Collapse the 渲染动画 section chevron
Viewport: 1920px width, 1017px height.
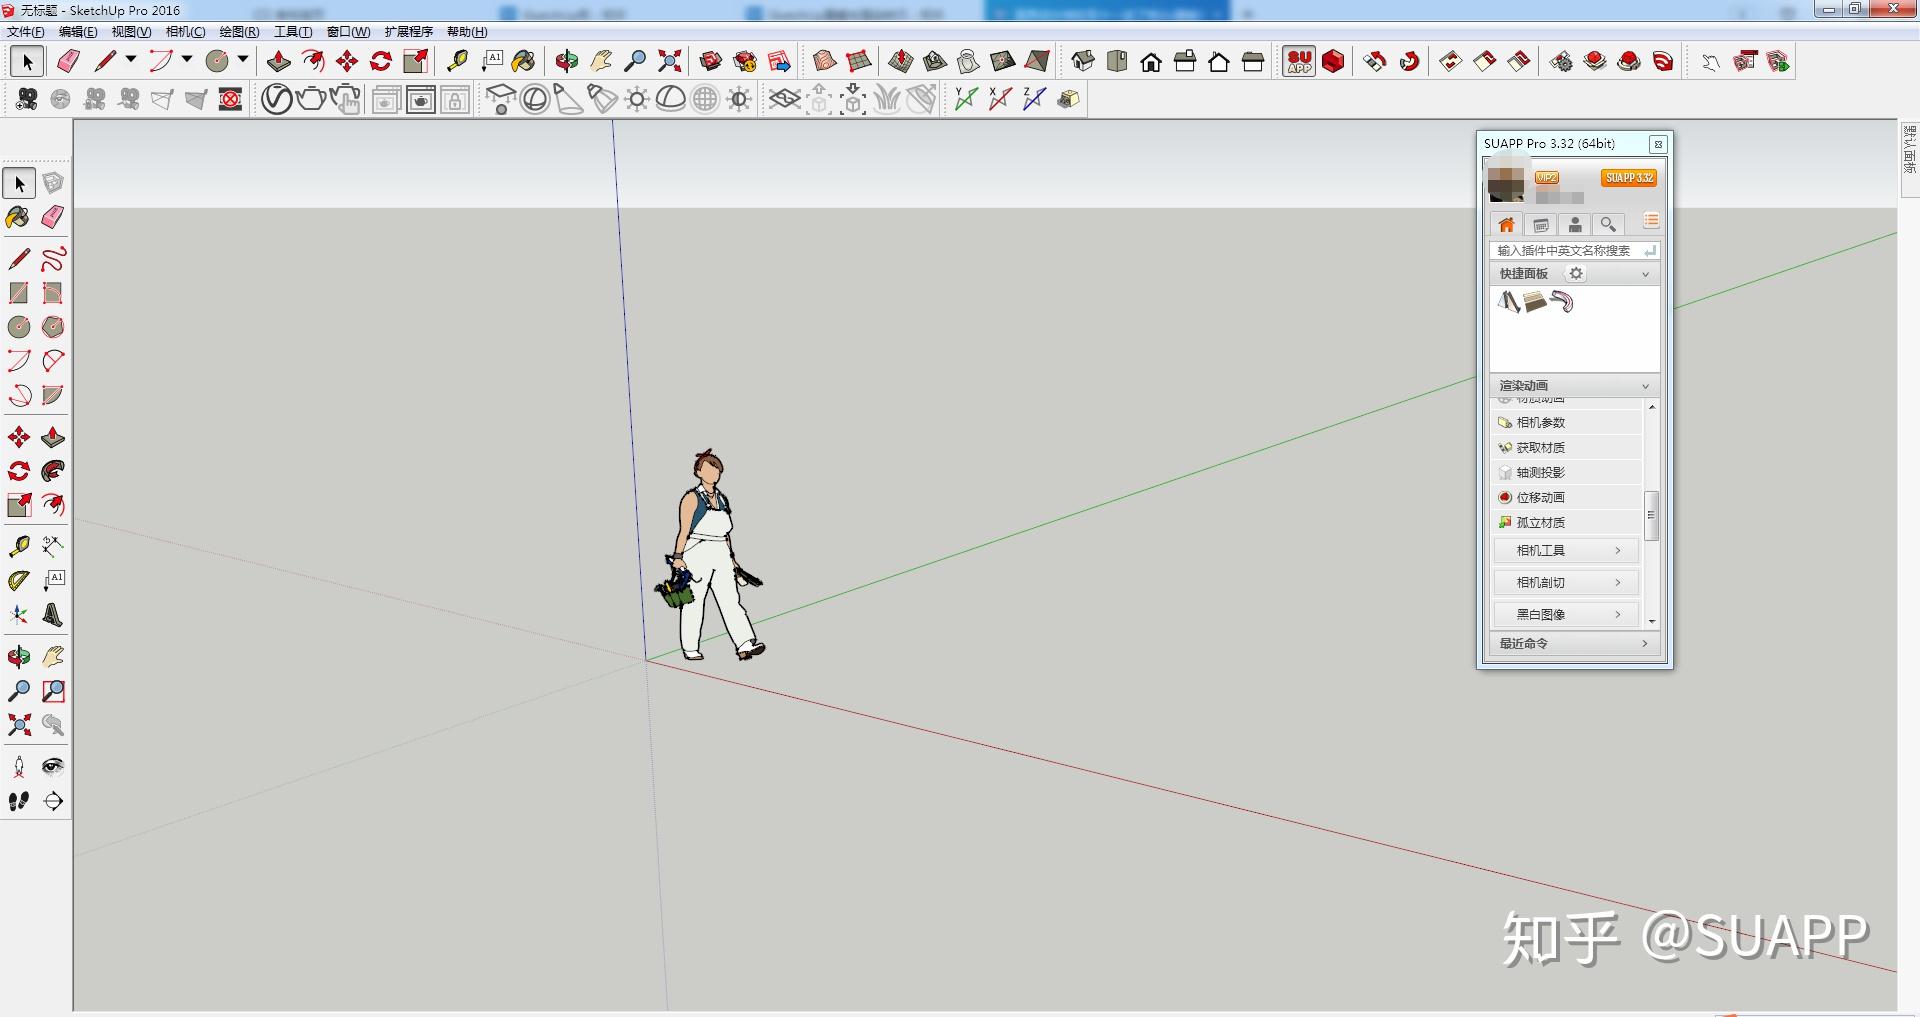pos(1646,385)
